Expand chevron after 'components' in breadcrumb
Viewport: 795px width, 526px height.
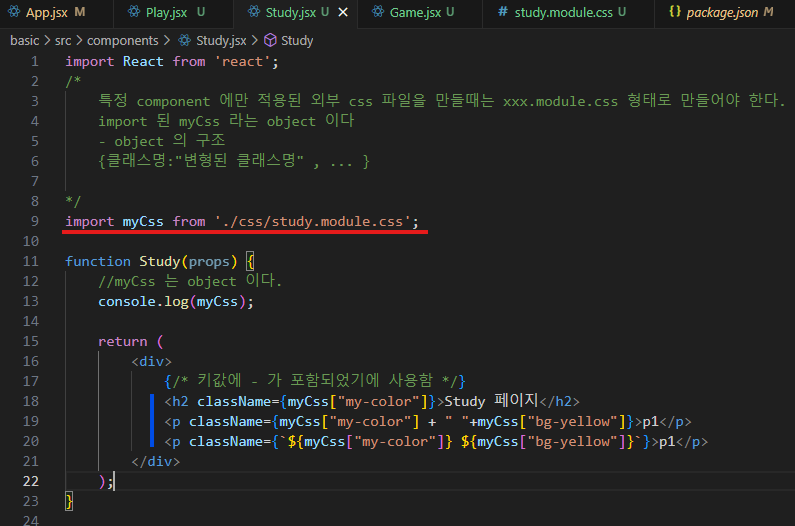tap(166, 41)
